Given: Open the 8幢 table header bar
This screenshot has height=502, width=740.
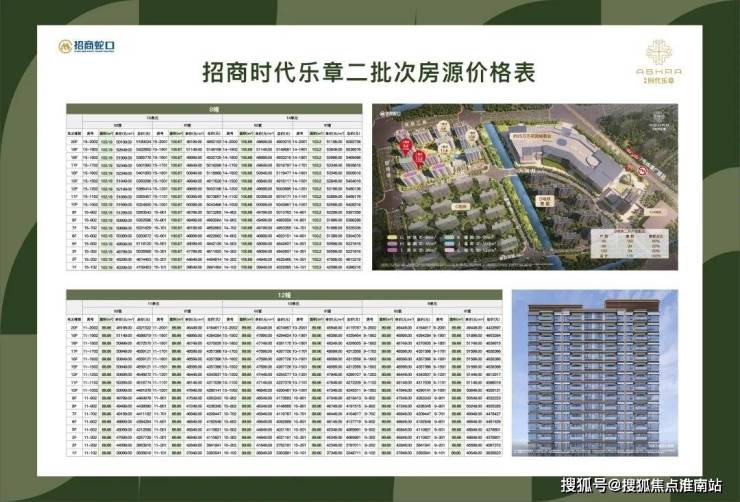Looking at the screenshot, I should [x=214, y=109].
